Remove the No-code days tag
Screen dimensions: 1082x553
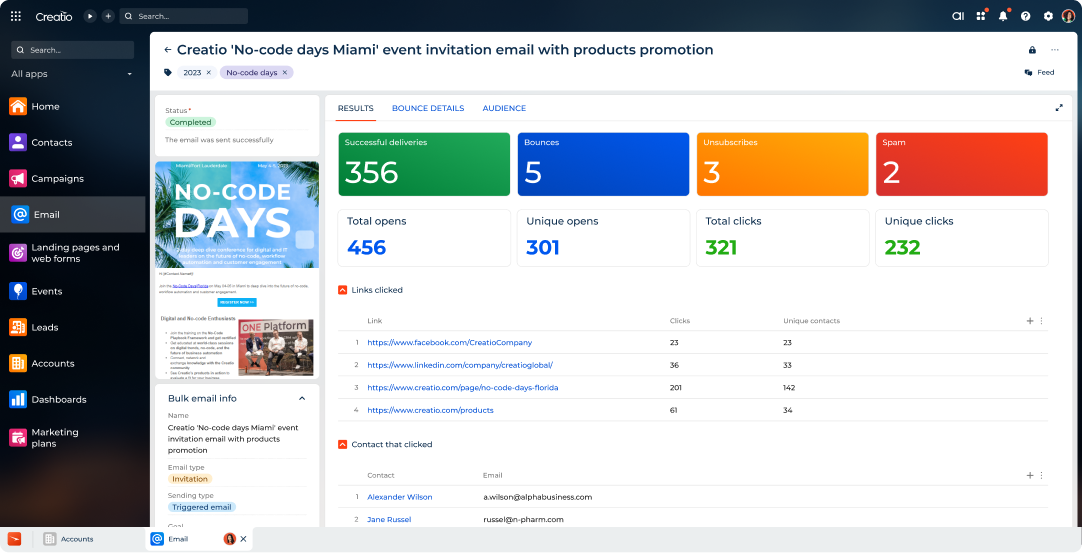pyautogui.click(x=285, y=73)
